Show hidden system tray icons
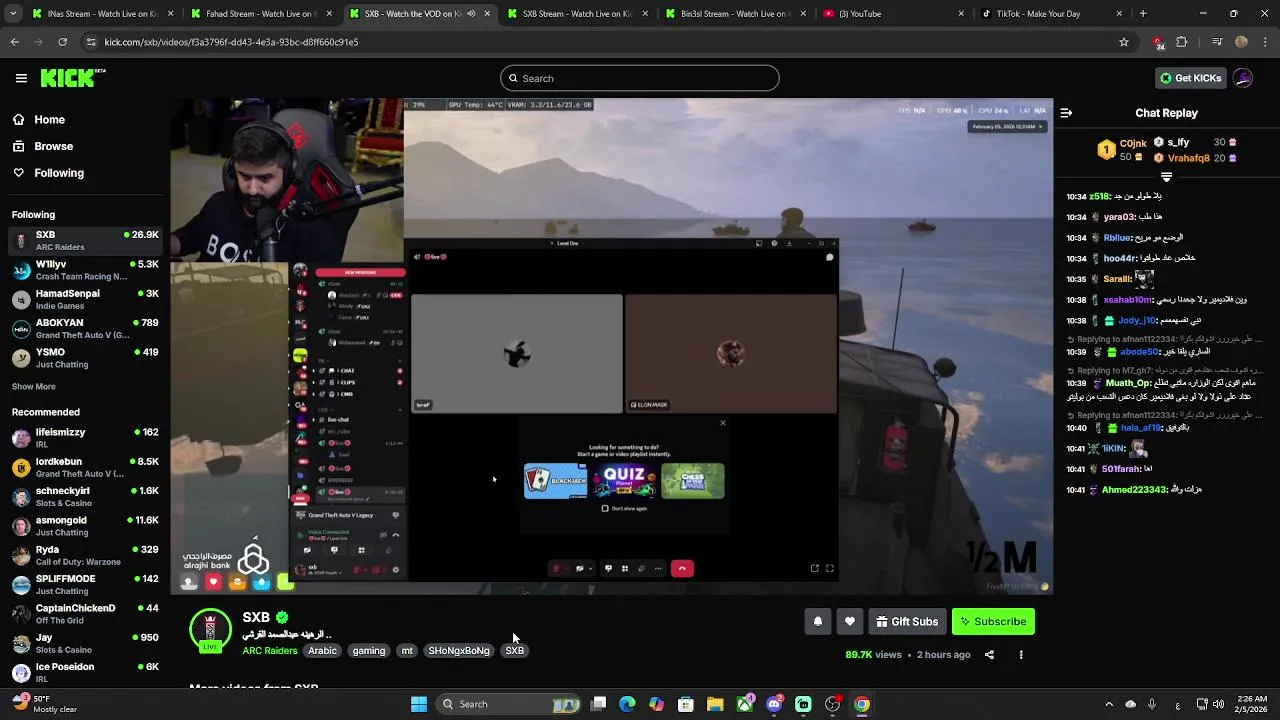The width and height of the screenshot is (1280, 720). point(1110,704)
